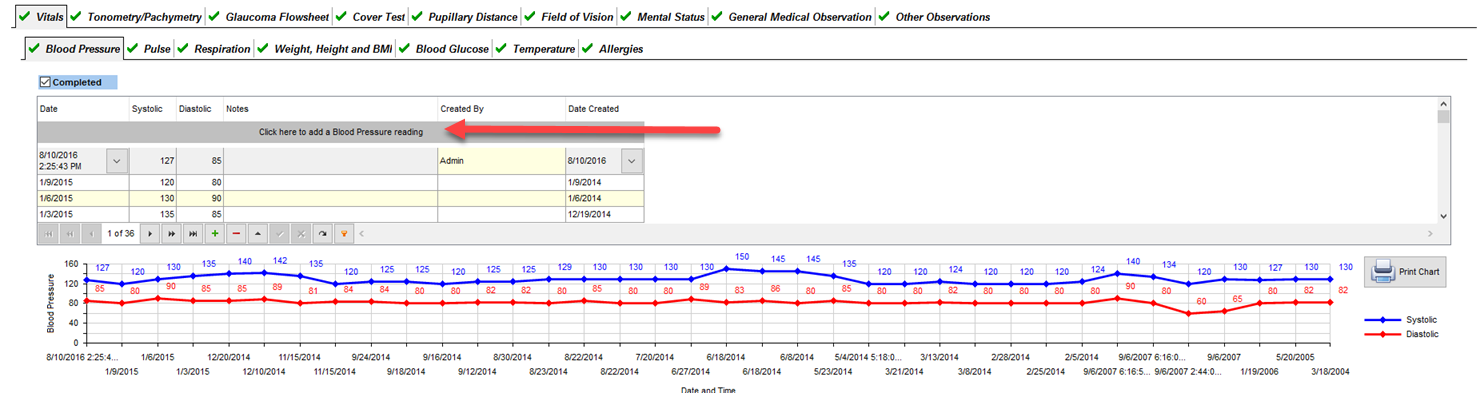Click systolic value 135 in 1/3/2015 row
1480x393 pixels.
[152, 214]
